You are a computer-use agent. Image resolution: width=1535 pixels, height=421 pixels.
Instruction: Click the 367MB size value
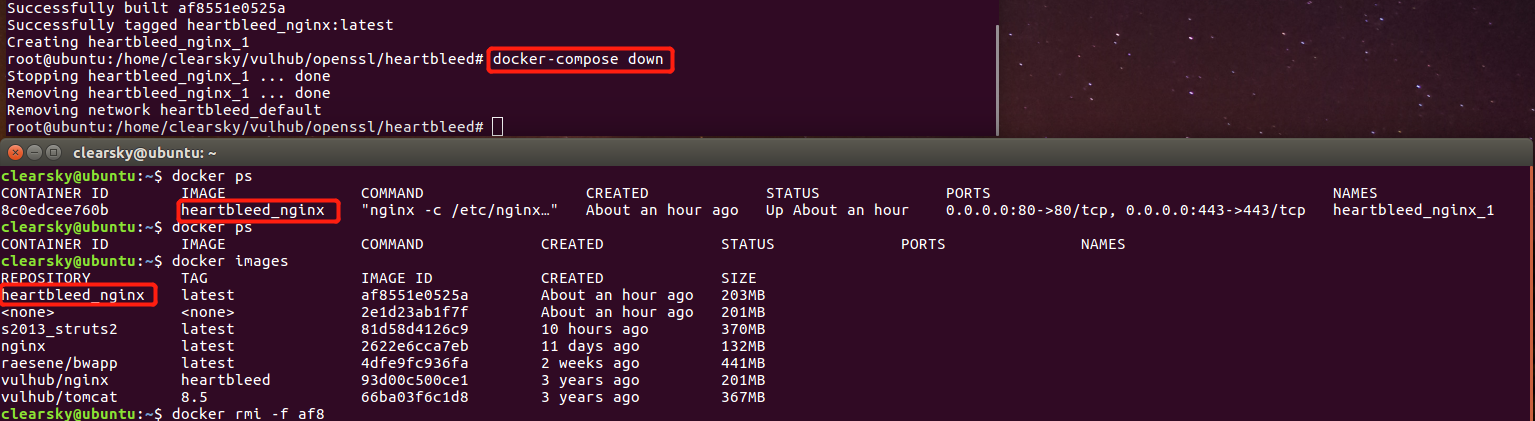[x=743, y=397]
